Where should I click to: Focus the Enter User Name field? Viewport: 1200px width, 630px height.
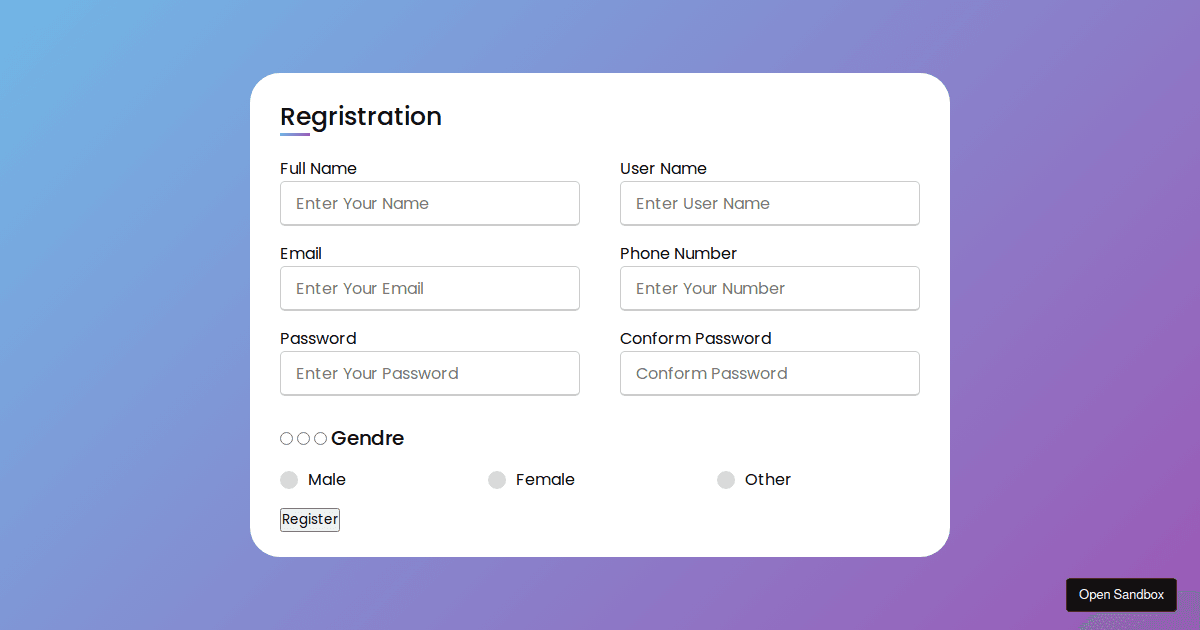click(770, 203)
